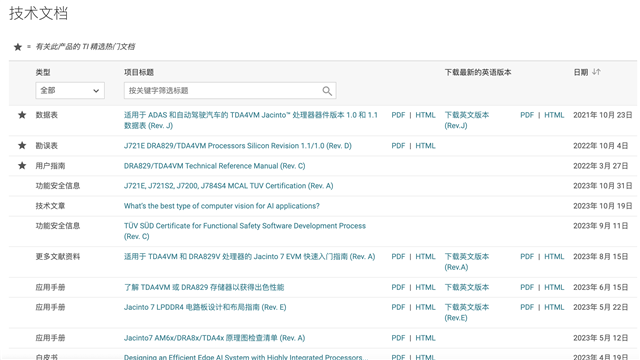Open computer vision for AI article link
Image resolution: width=640 pixels, height=360 pixels.
222,206
